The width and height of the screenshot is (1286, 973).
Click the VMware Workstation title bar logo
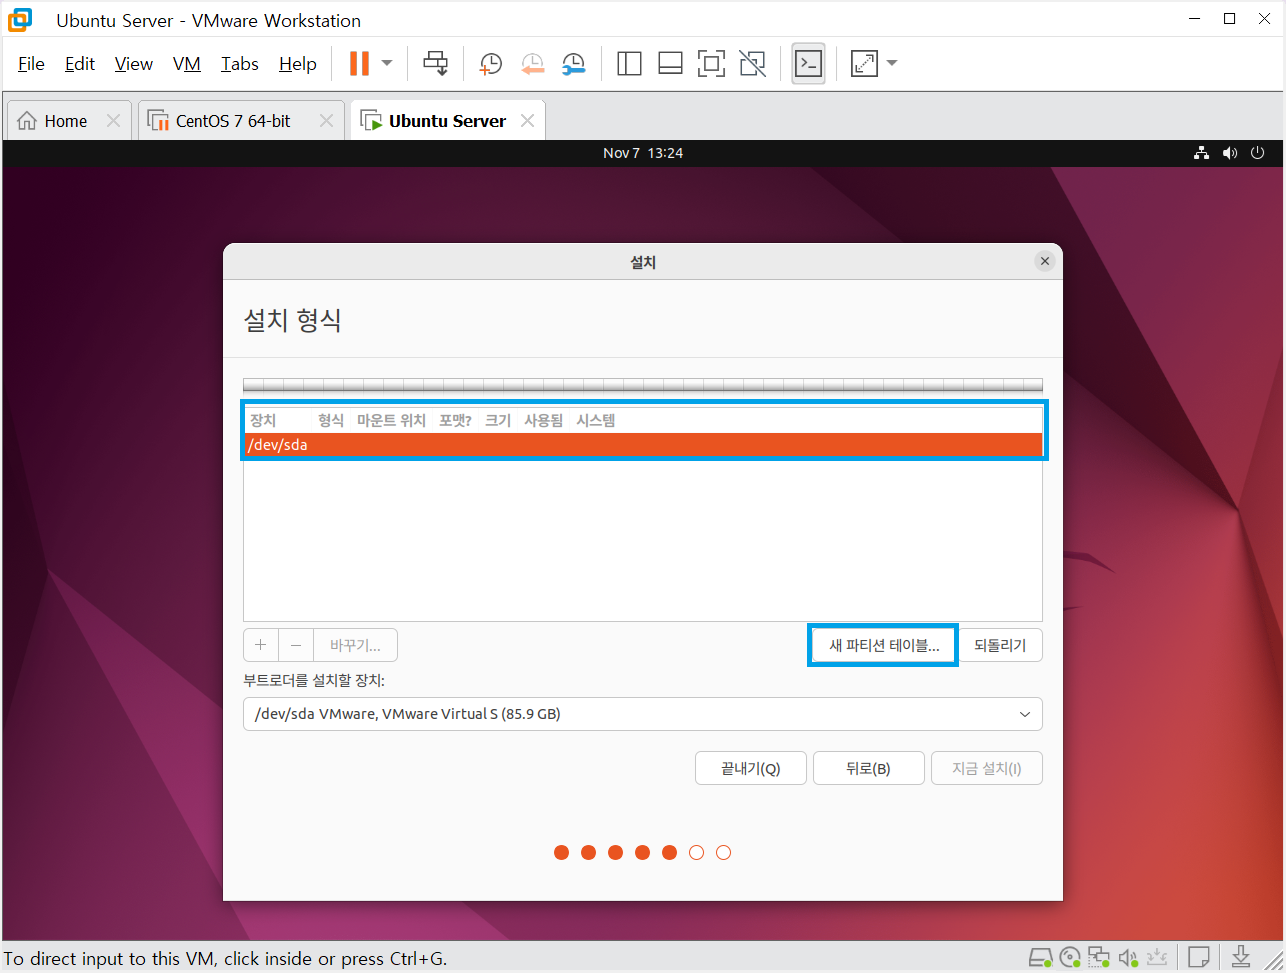[20, 20]
